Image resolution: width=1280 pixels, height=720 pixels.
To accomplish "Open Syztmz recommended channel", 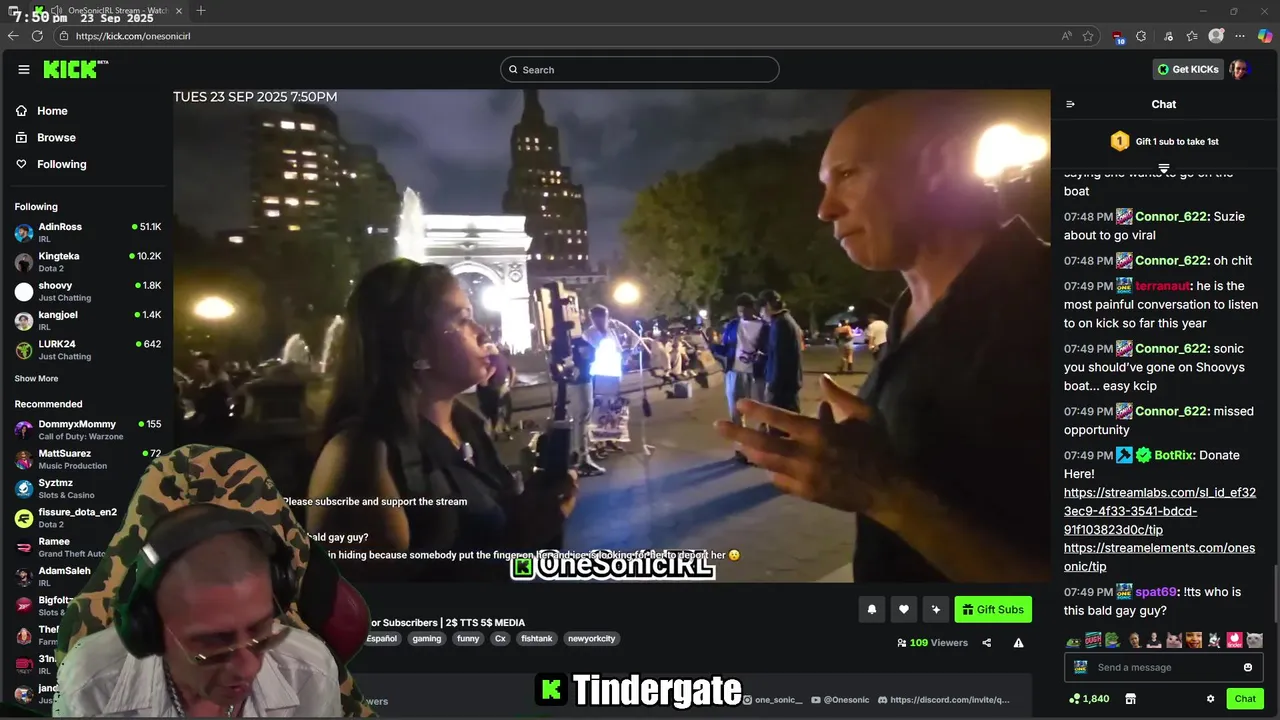I will (88, 489).
